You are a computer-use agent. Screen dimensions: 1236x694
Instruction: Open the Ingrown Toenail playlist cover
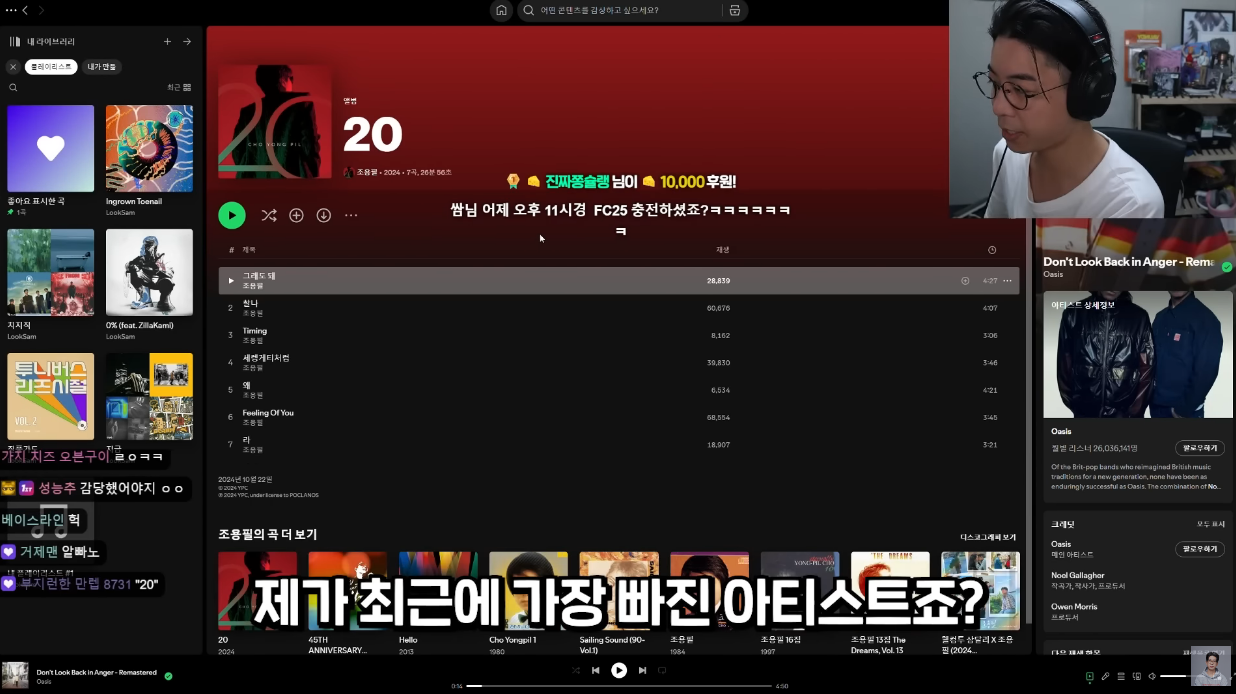coord(149,148)
